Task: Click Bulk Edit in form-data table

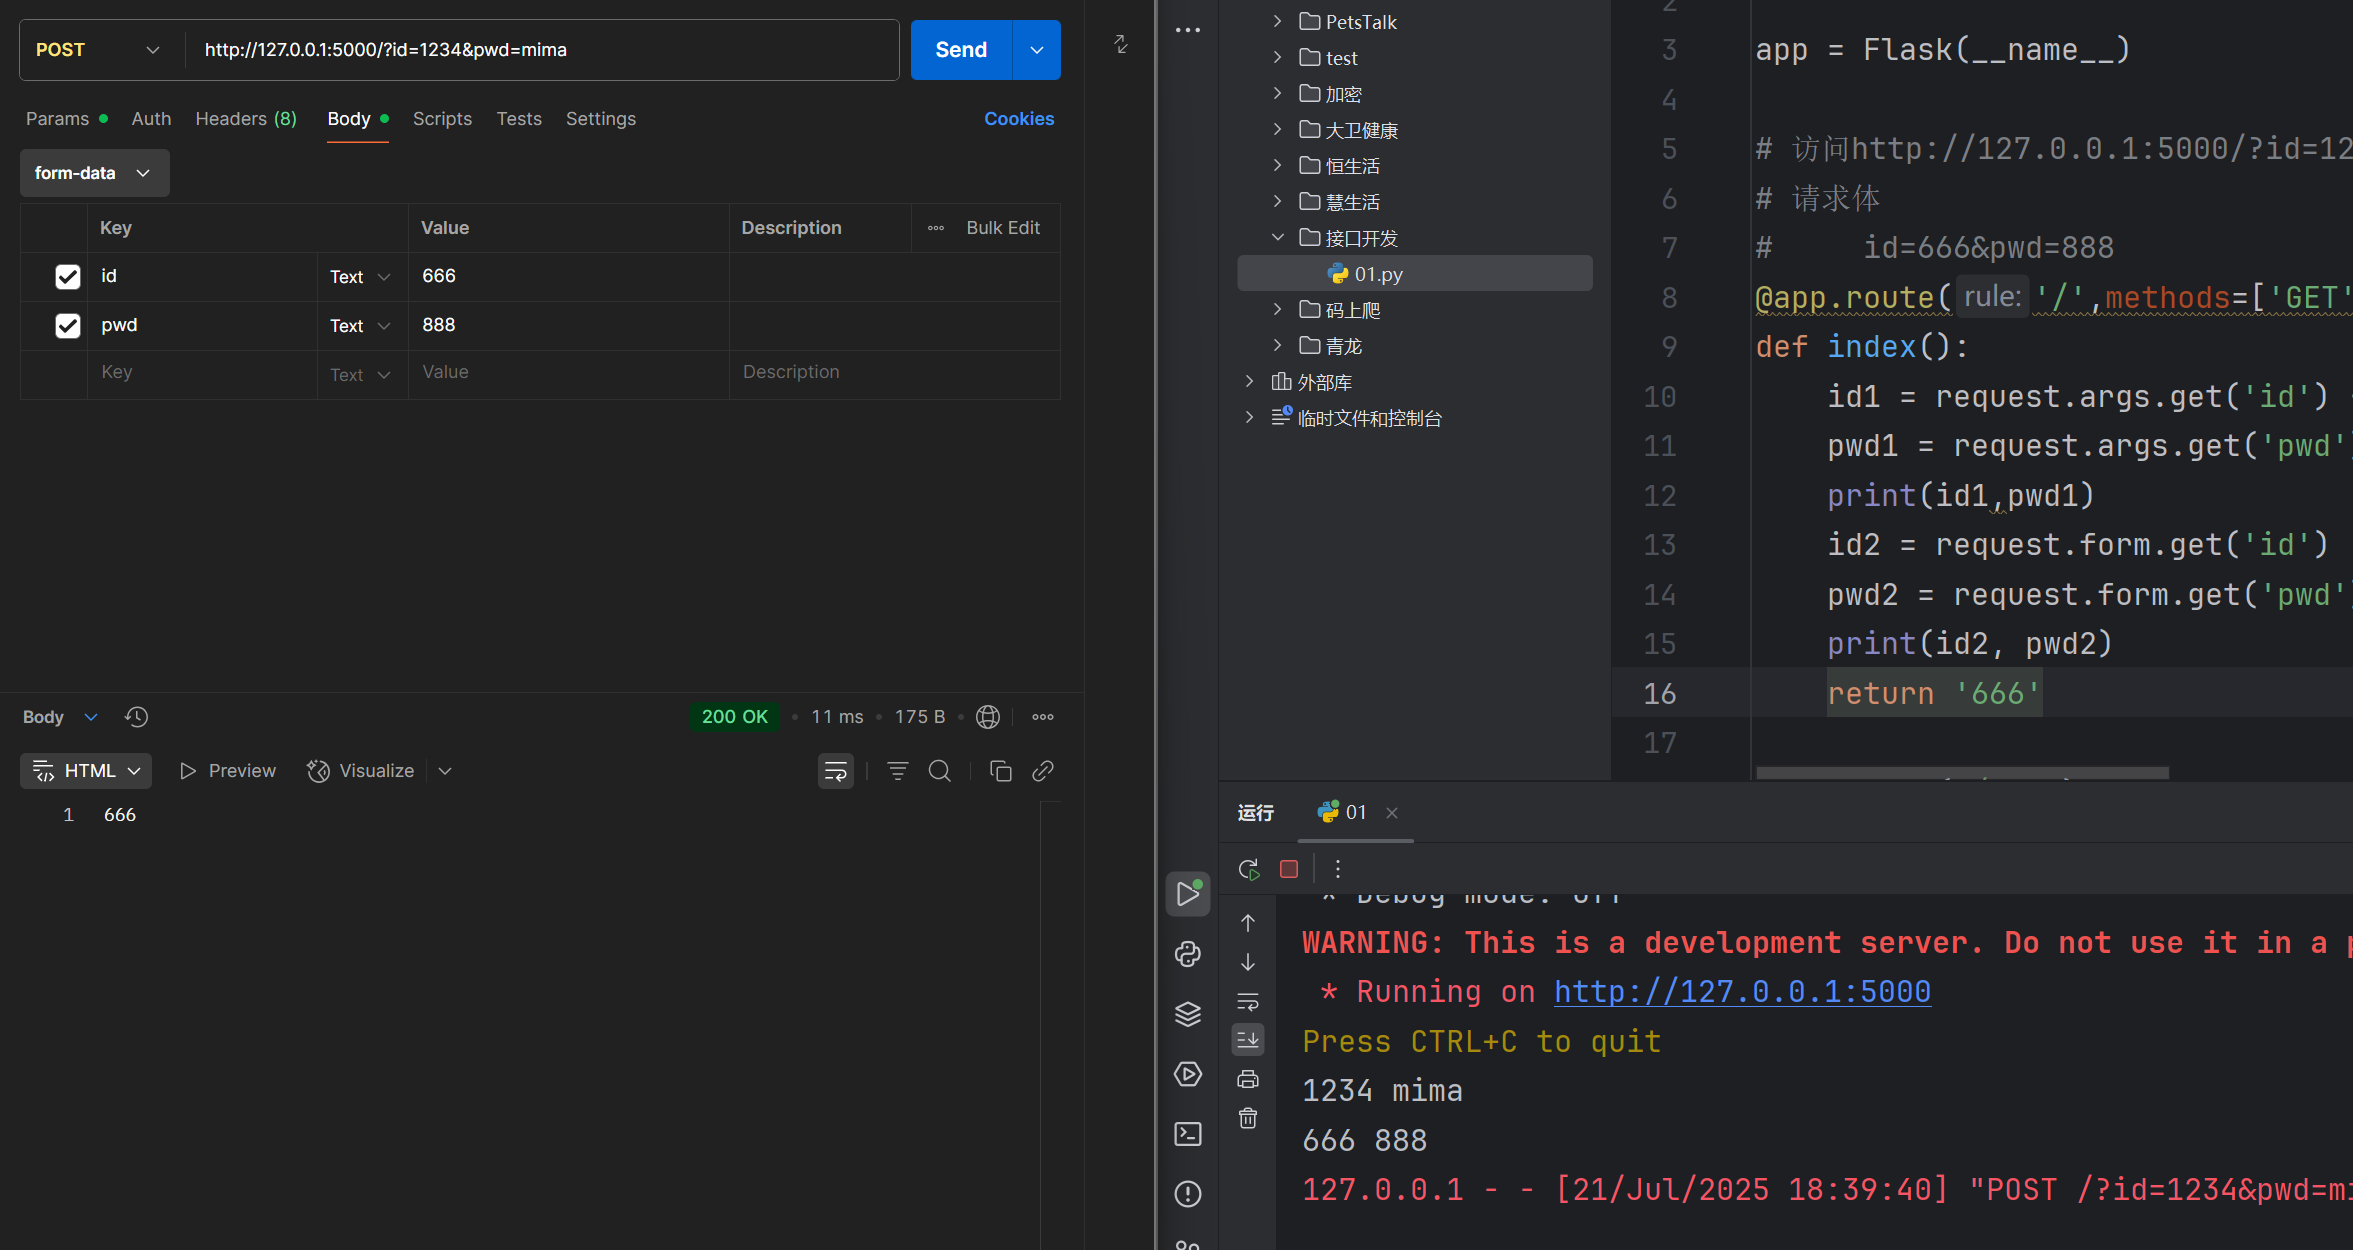Action: [x=1003, y=228]
